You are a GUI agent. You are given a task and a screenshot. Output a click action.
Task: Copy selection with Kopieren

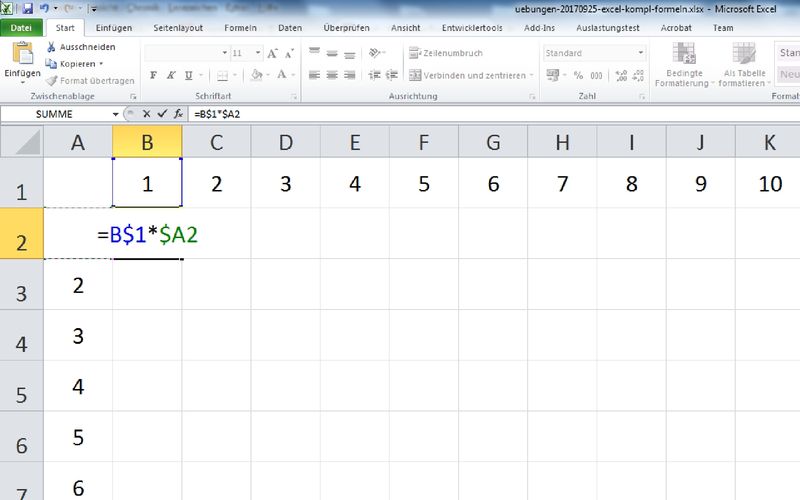pos(70,64)
